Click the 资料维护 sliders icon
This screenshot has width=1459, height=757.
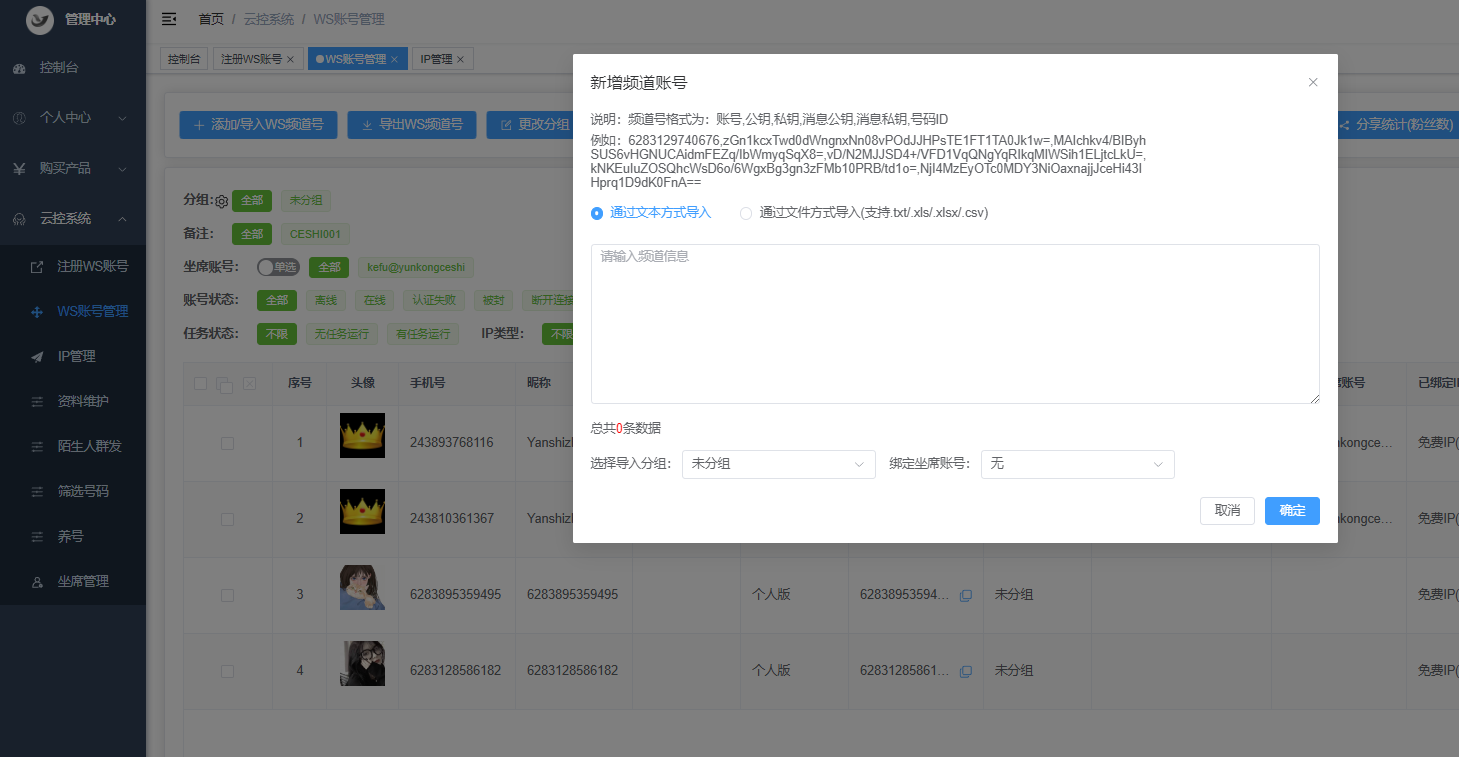[x=37, y=401]
